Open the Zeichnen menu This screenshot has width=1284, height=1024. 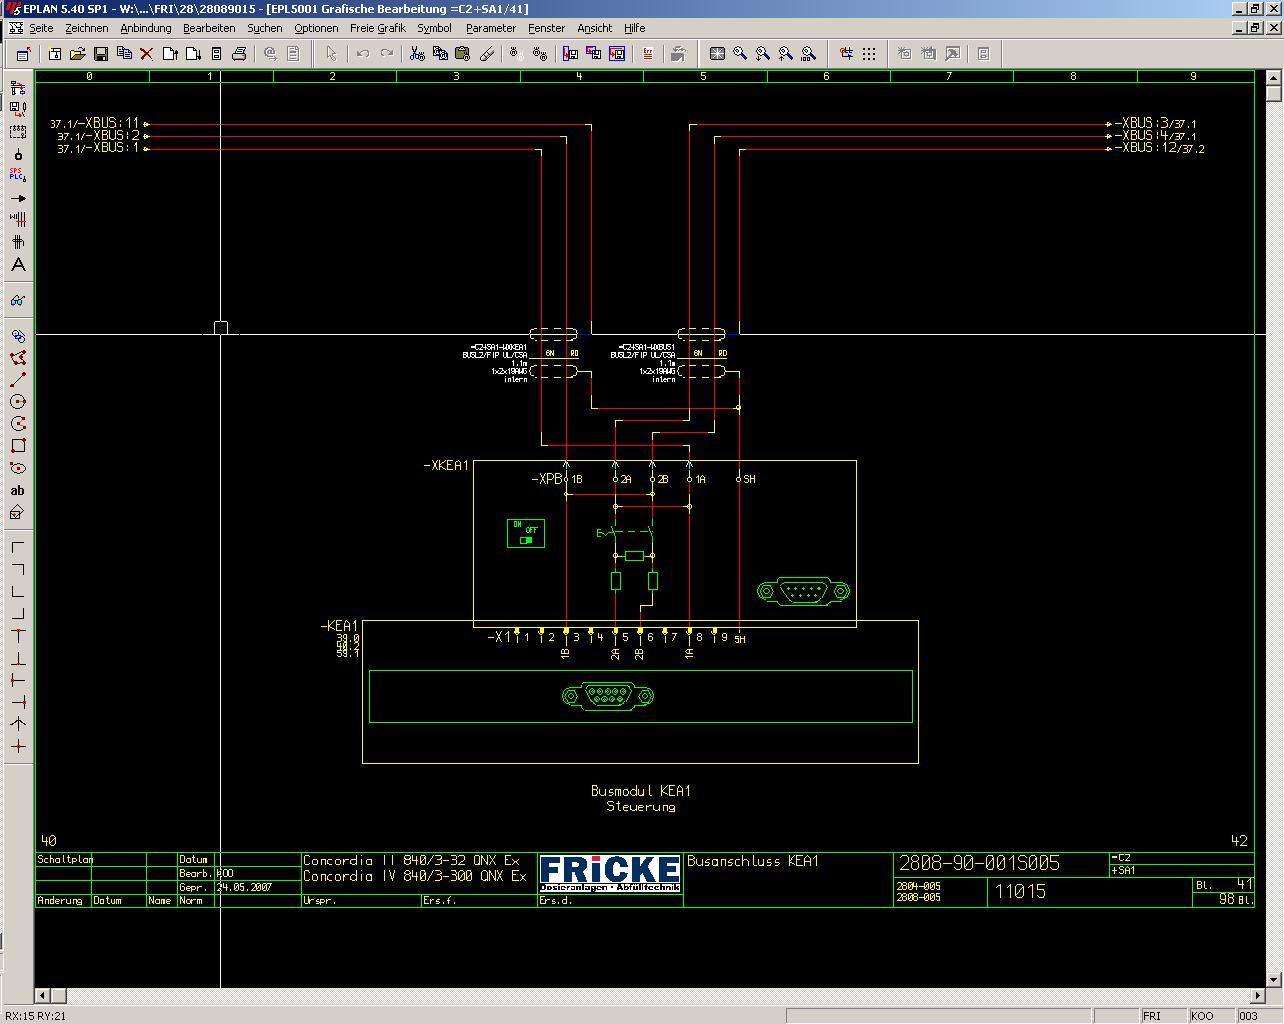(87, 28)
